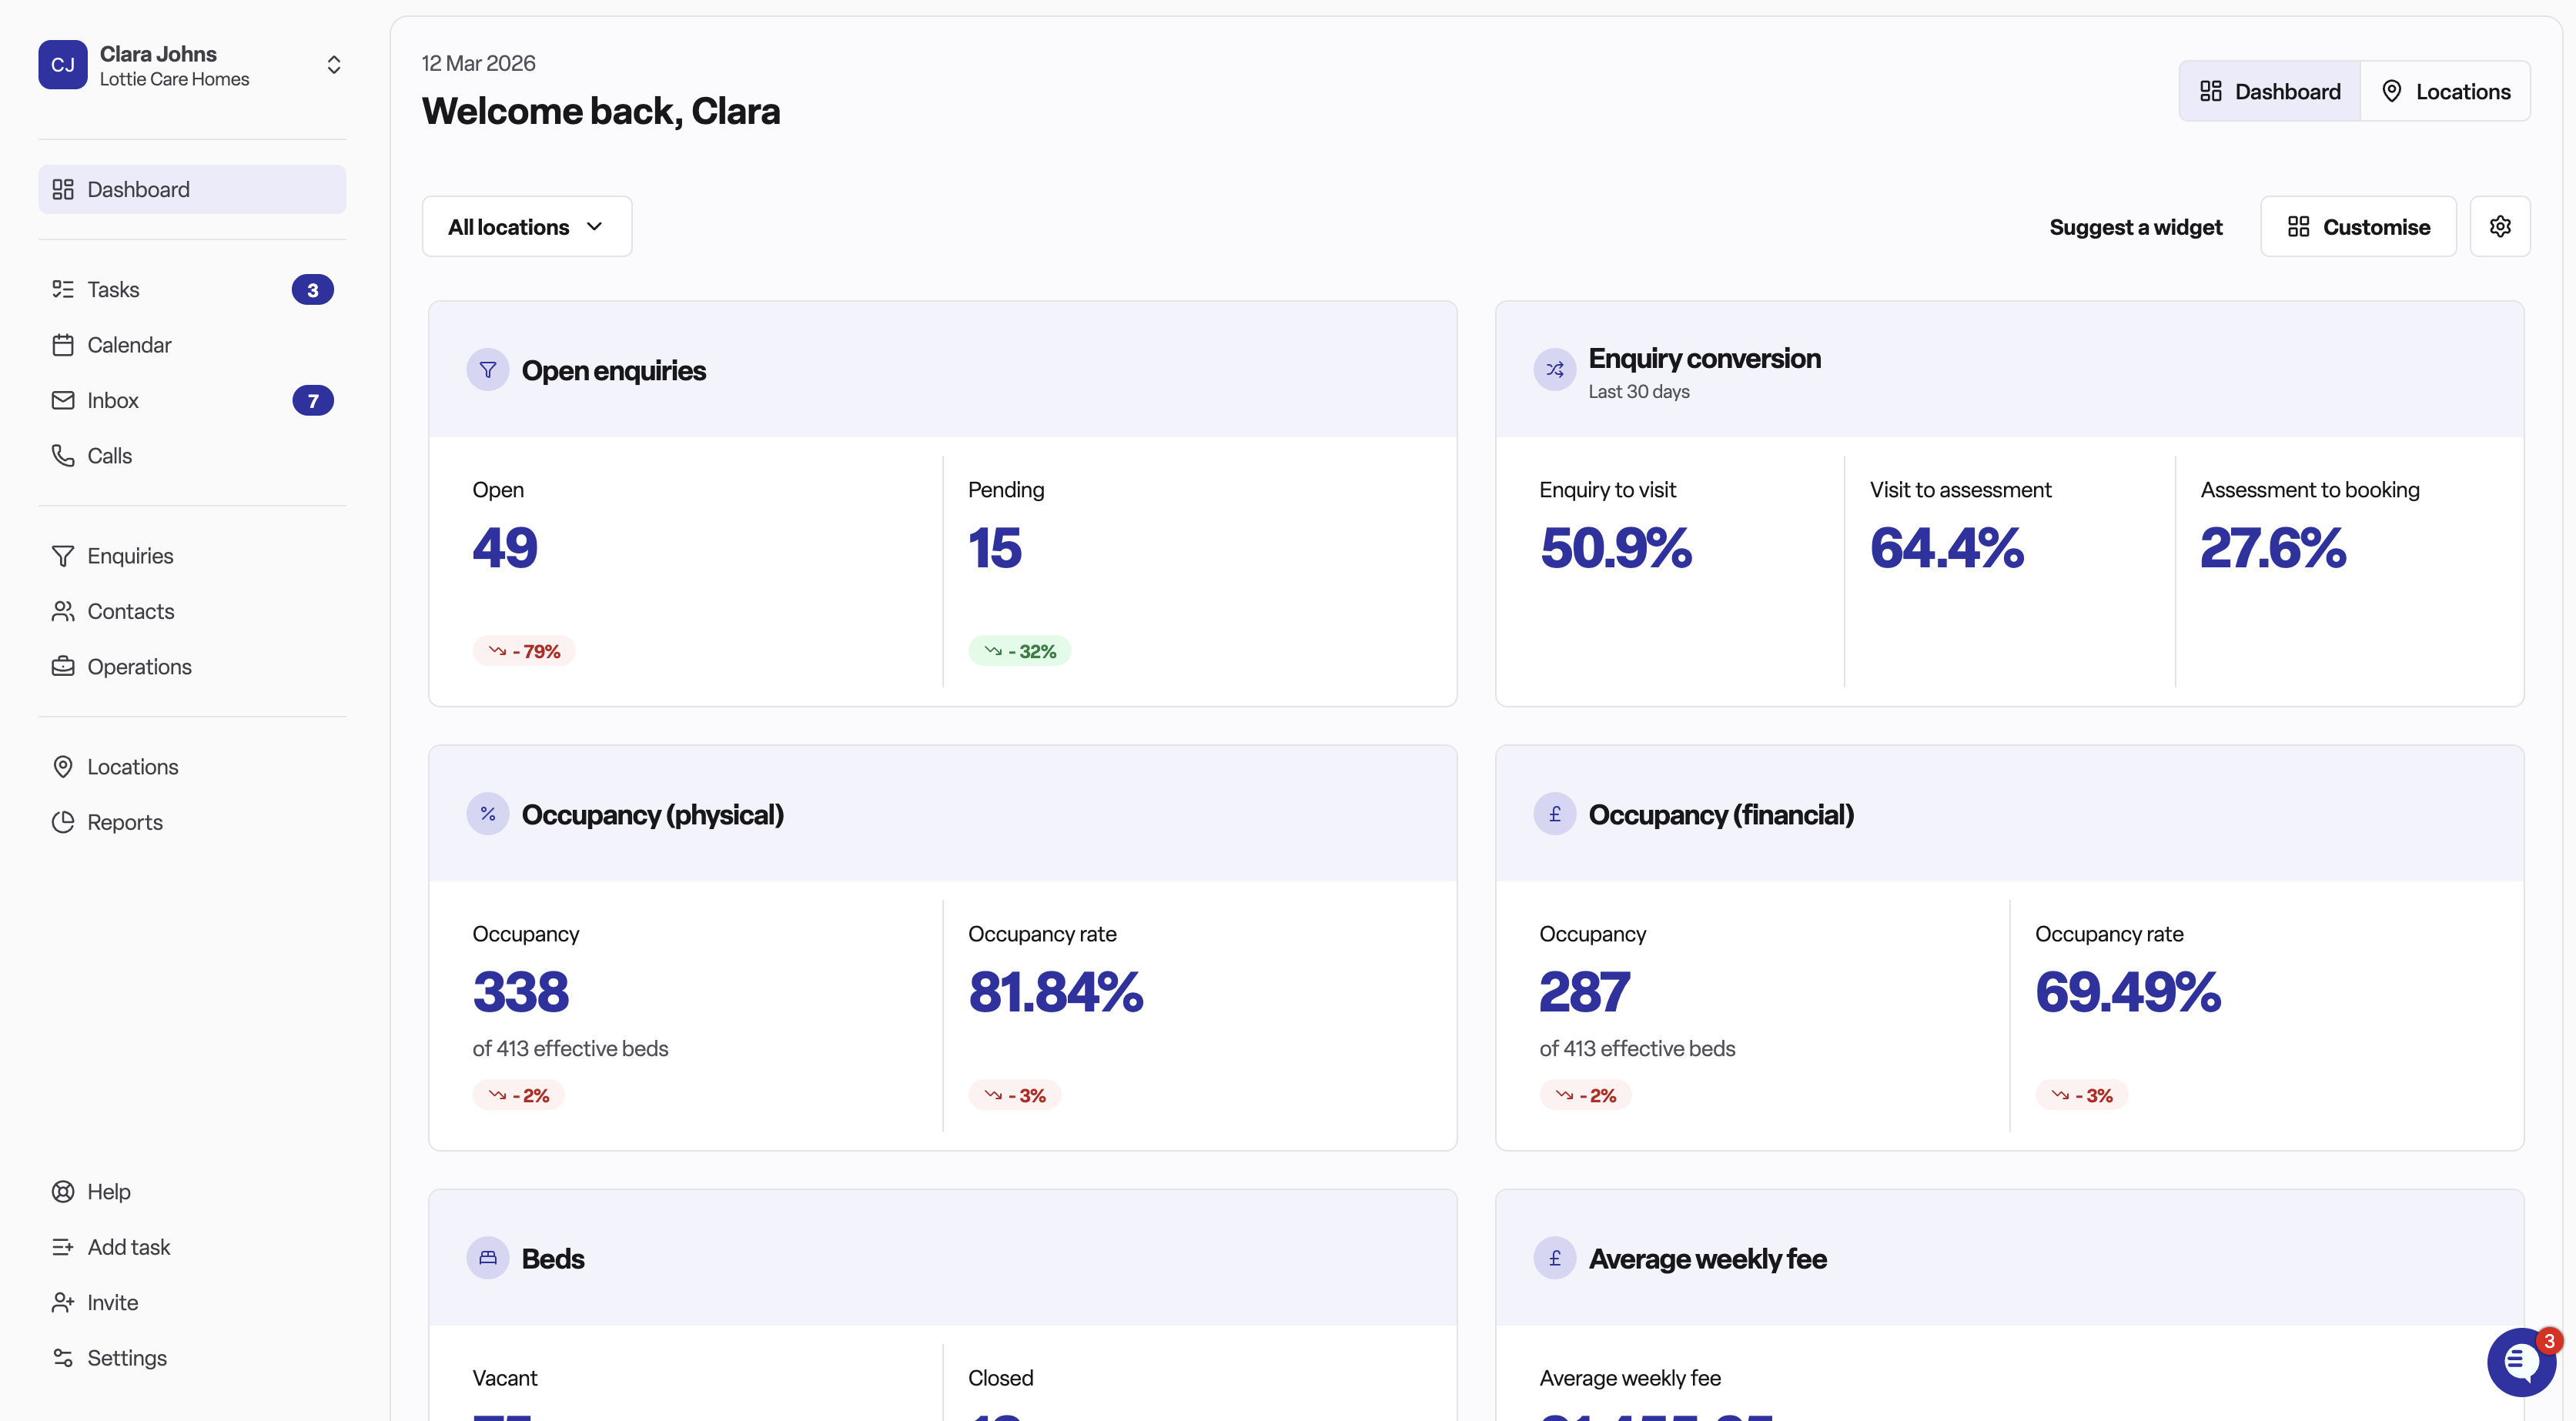Open Settings from the sidebar
The height and width of the screenshot is (1421, 2576).
pyautogui.click(x=192, y=1358)
